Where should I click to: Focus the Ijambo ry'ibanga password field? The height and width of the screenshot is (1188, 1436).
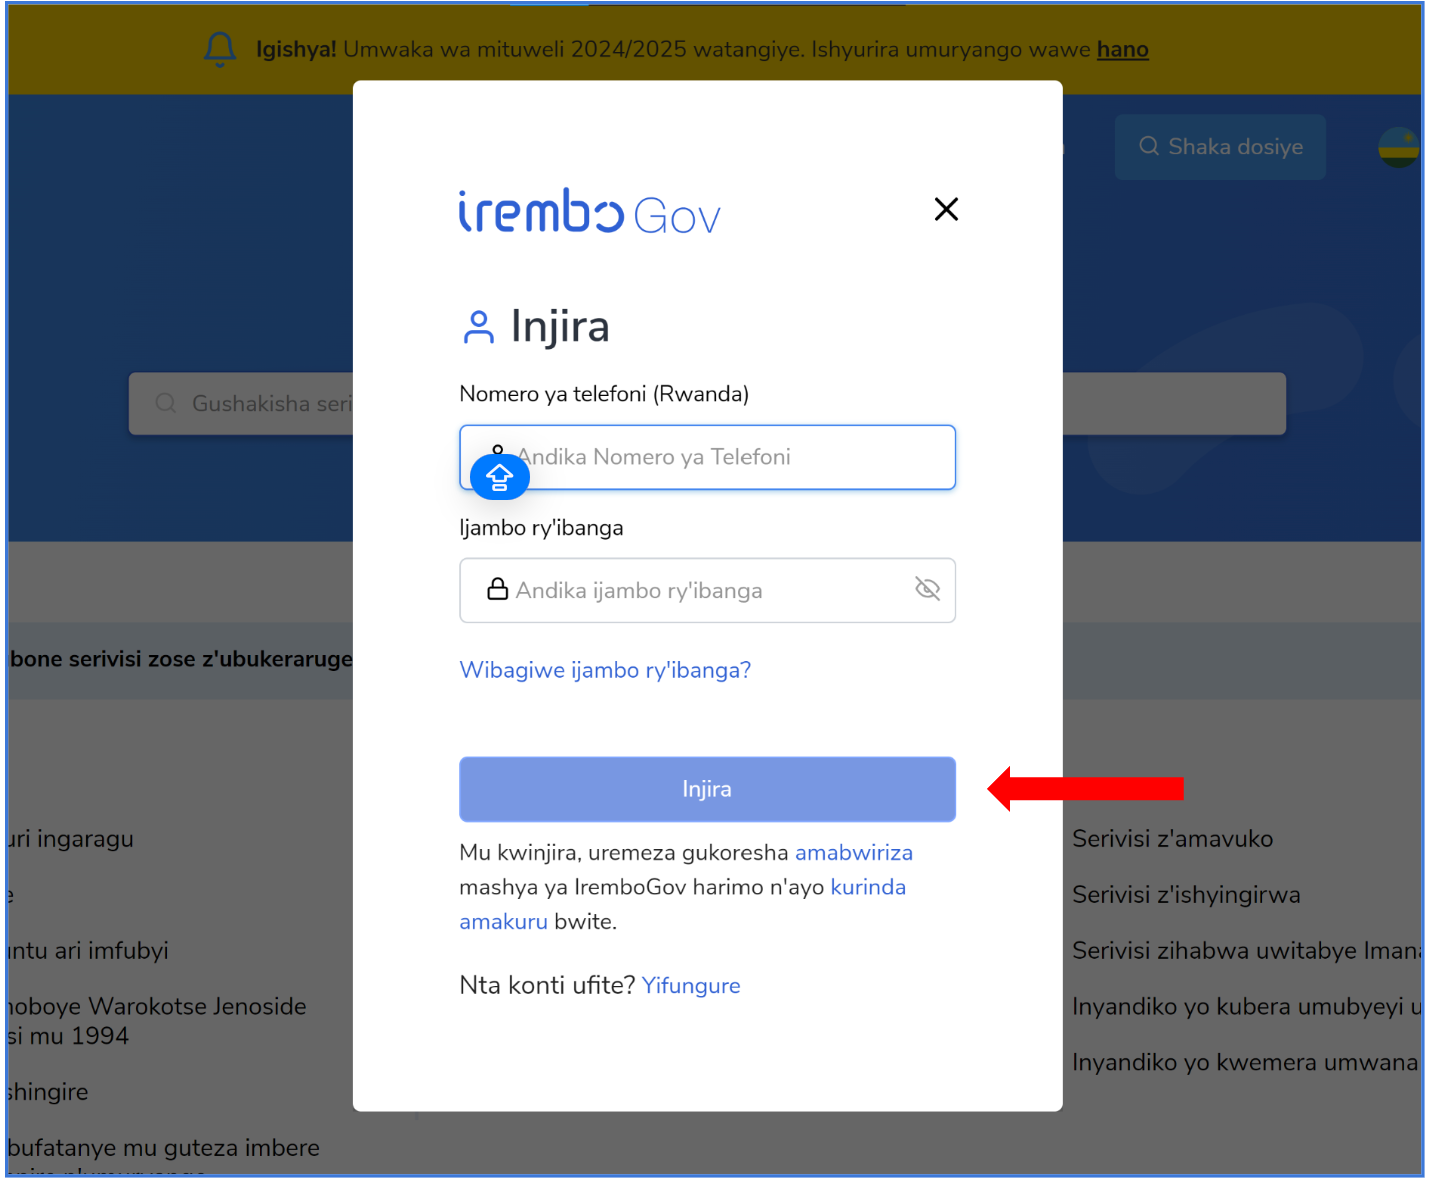[707, 590]
